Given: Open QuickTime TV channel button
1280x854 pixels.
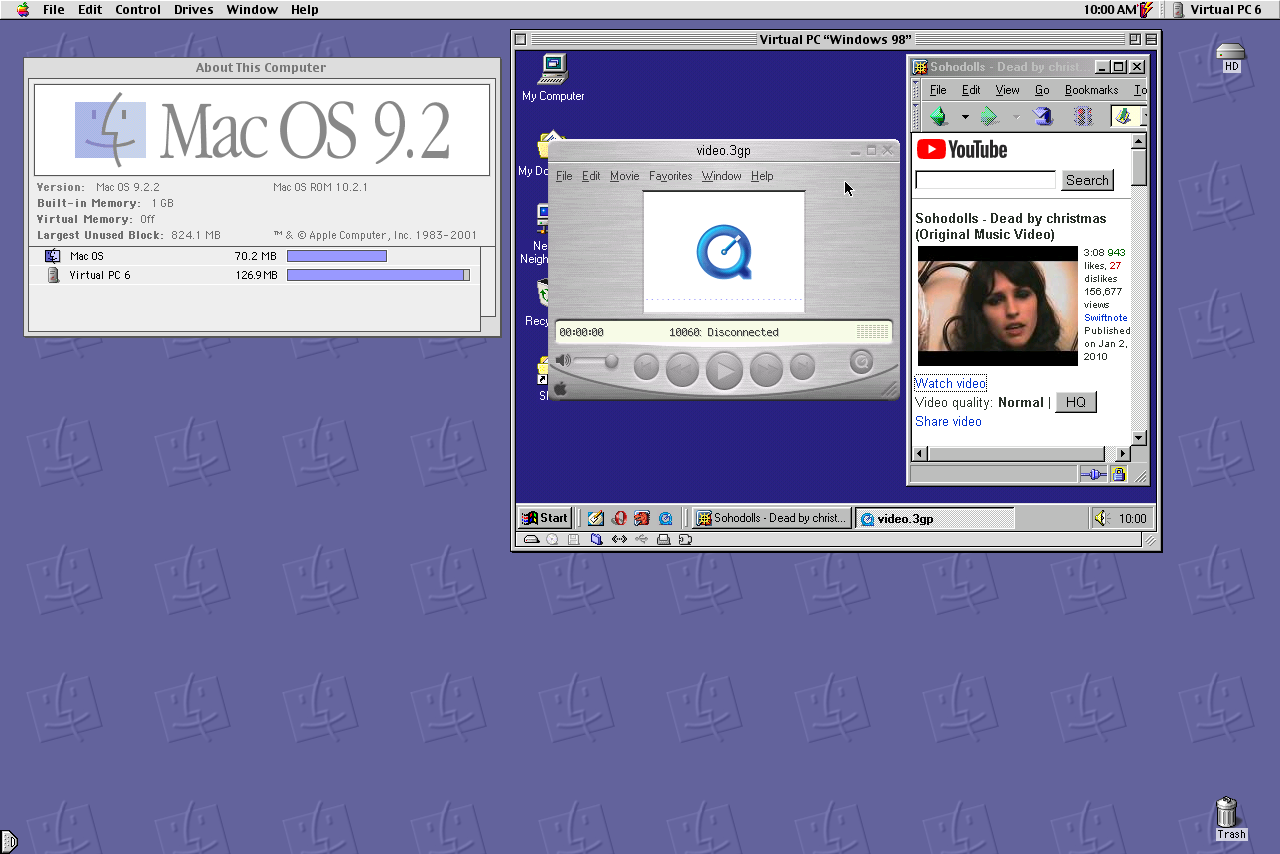Looking at the screenshot, I should [861, 362].
